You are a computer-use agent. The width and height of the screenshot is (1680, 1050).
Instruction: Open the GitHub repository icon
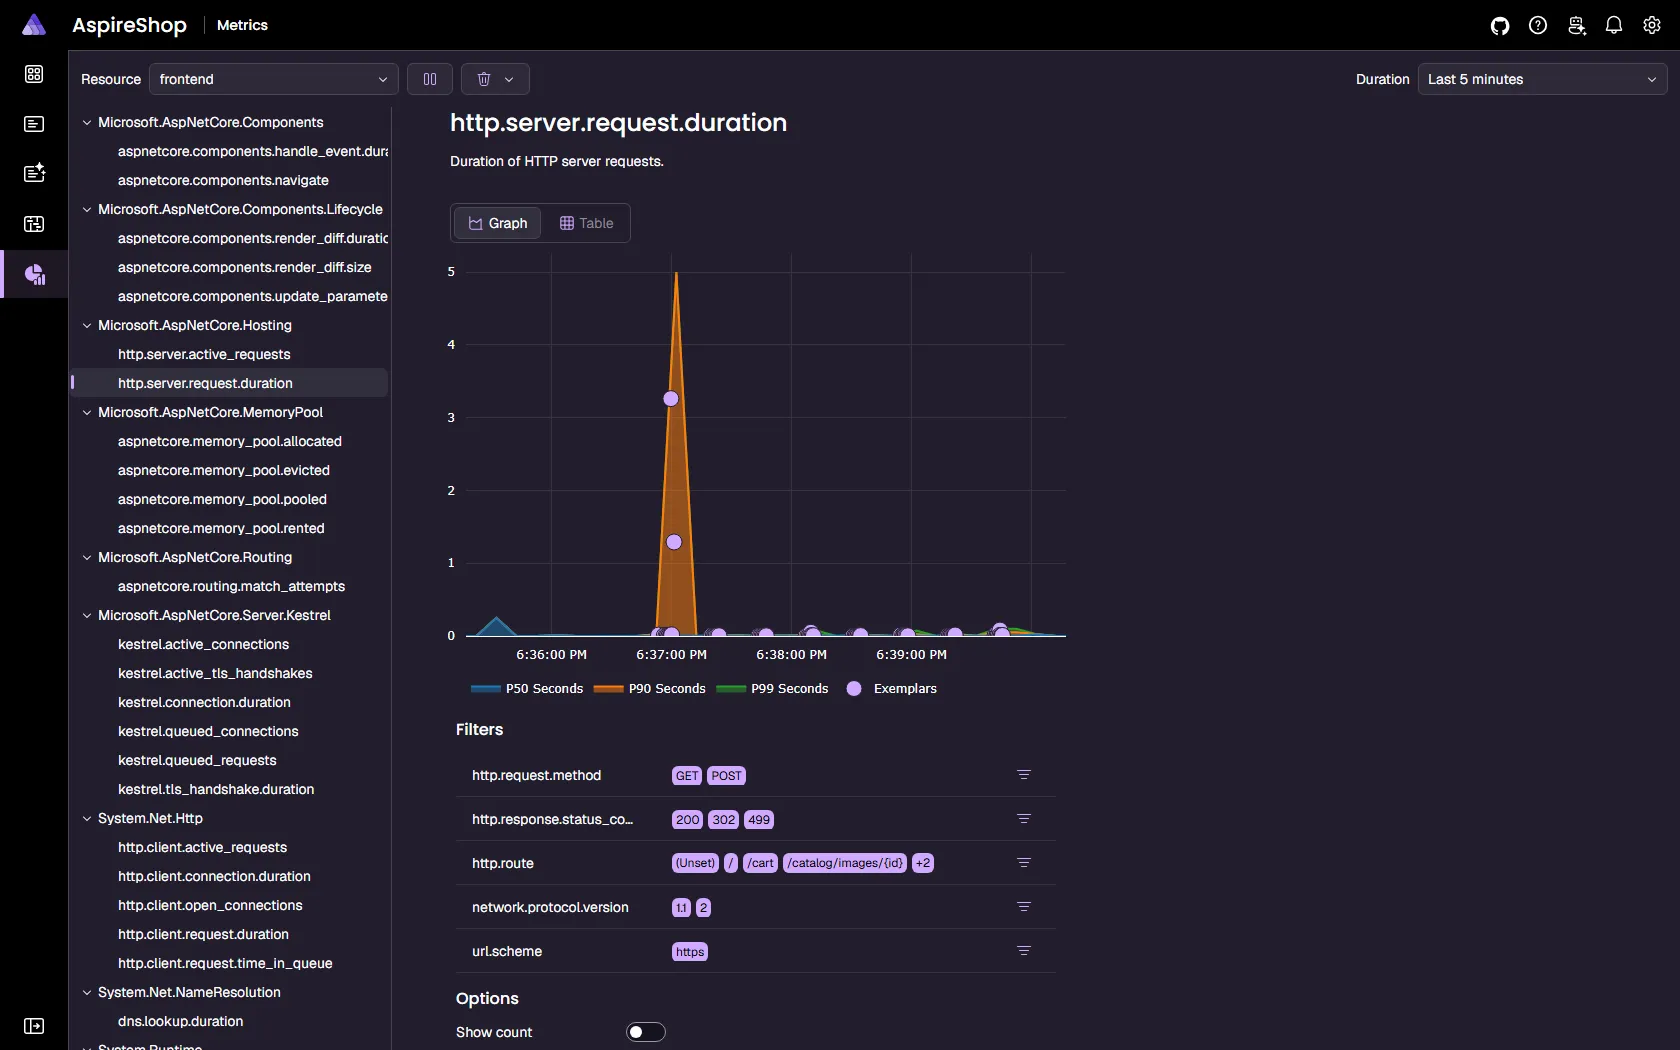pos(1500,26)
